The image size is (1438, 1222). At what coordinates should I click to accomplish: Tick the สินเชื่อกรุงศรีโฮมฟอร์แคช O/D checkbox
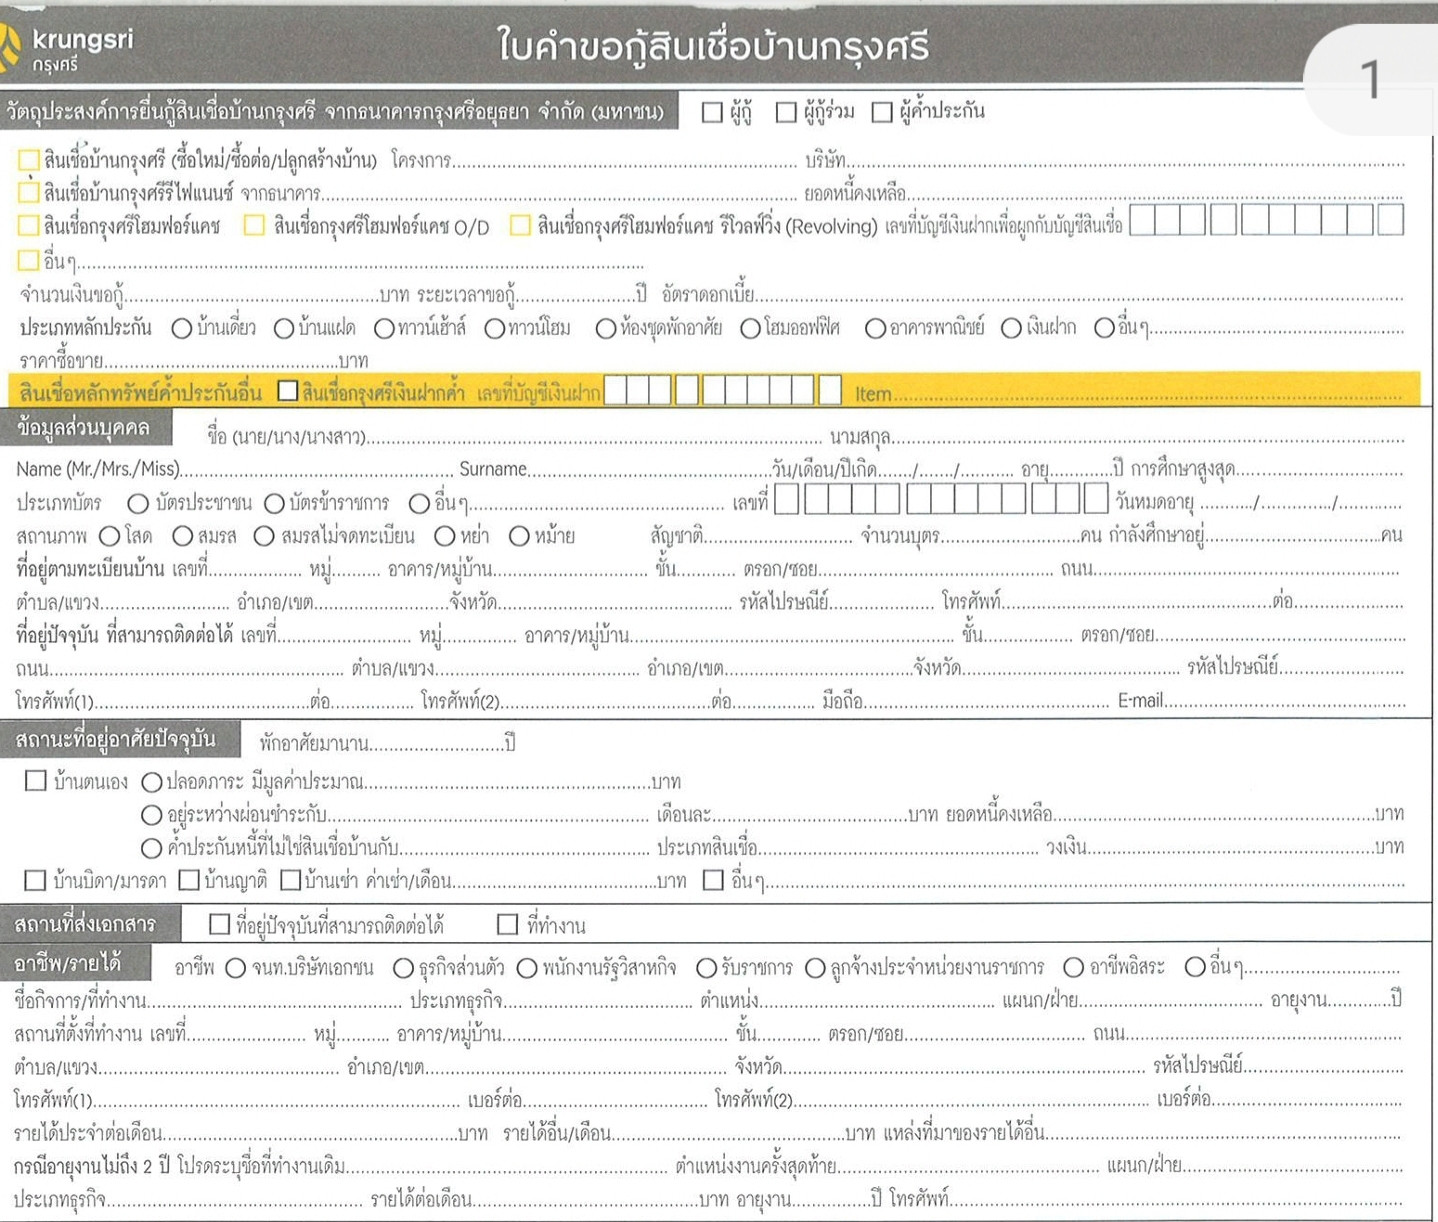click(x=255, y=226)
